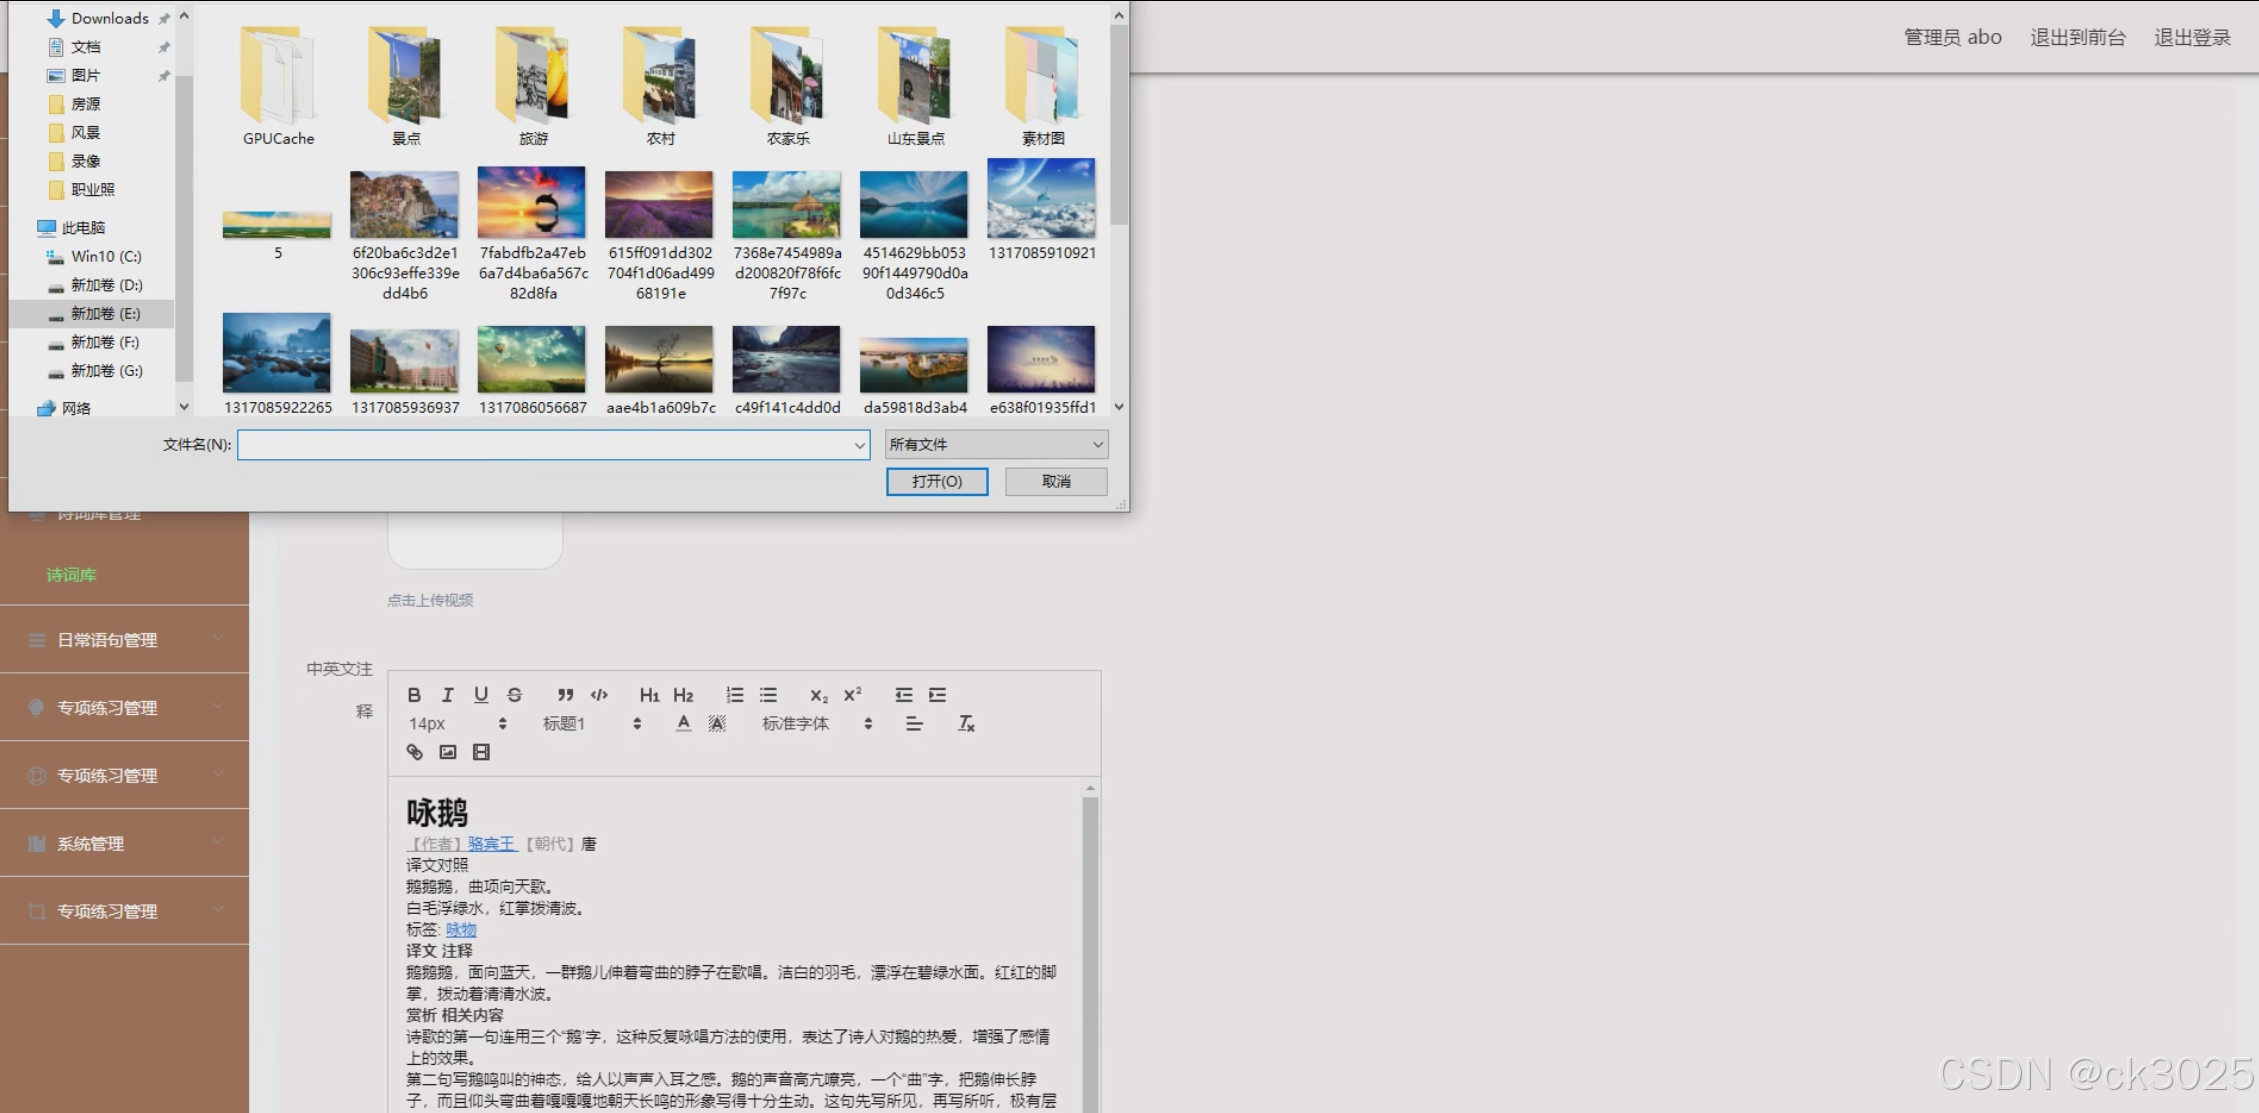
Task: Insert video with film icon
Action: click(x=481, y=752)
